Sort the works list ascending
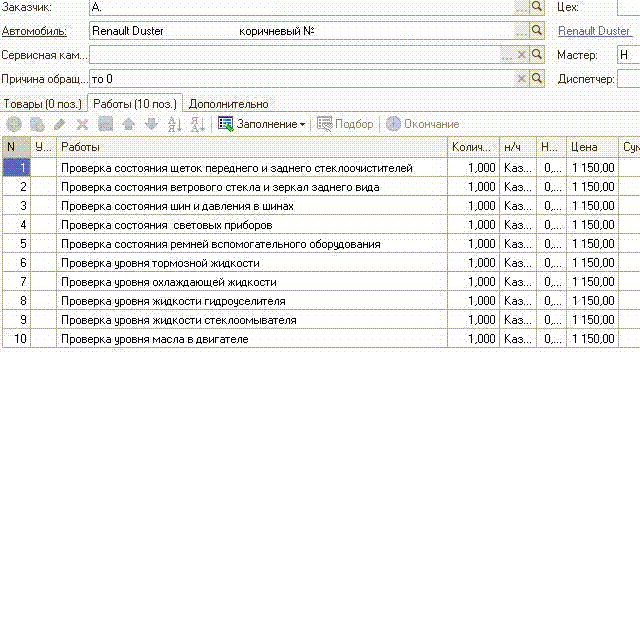The width and height of the screenshot is (640, 640). (174, 124)
